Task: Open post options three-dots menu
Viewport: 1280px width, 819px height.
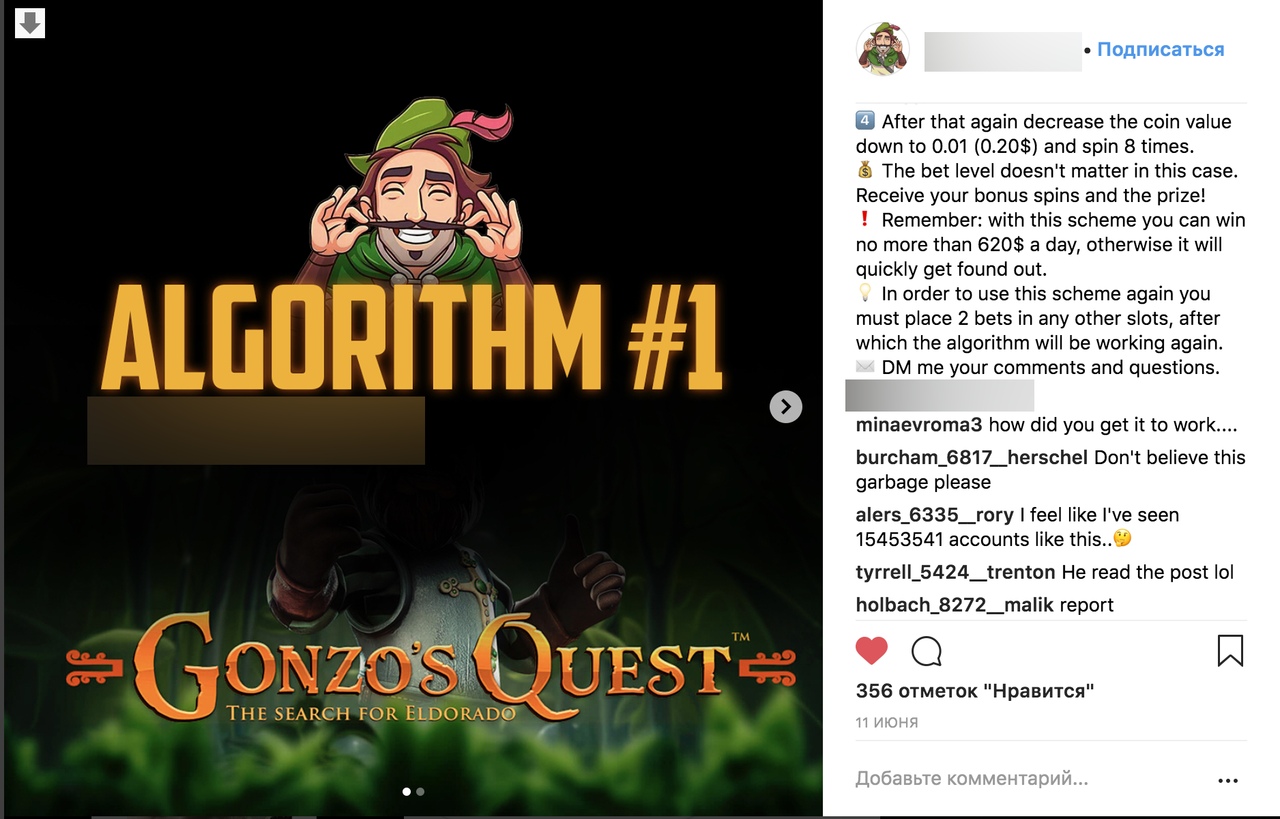Action: coord(1228,780)
